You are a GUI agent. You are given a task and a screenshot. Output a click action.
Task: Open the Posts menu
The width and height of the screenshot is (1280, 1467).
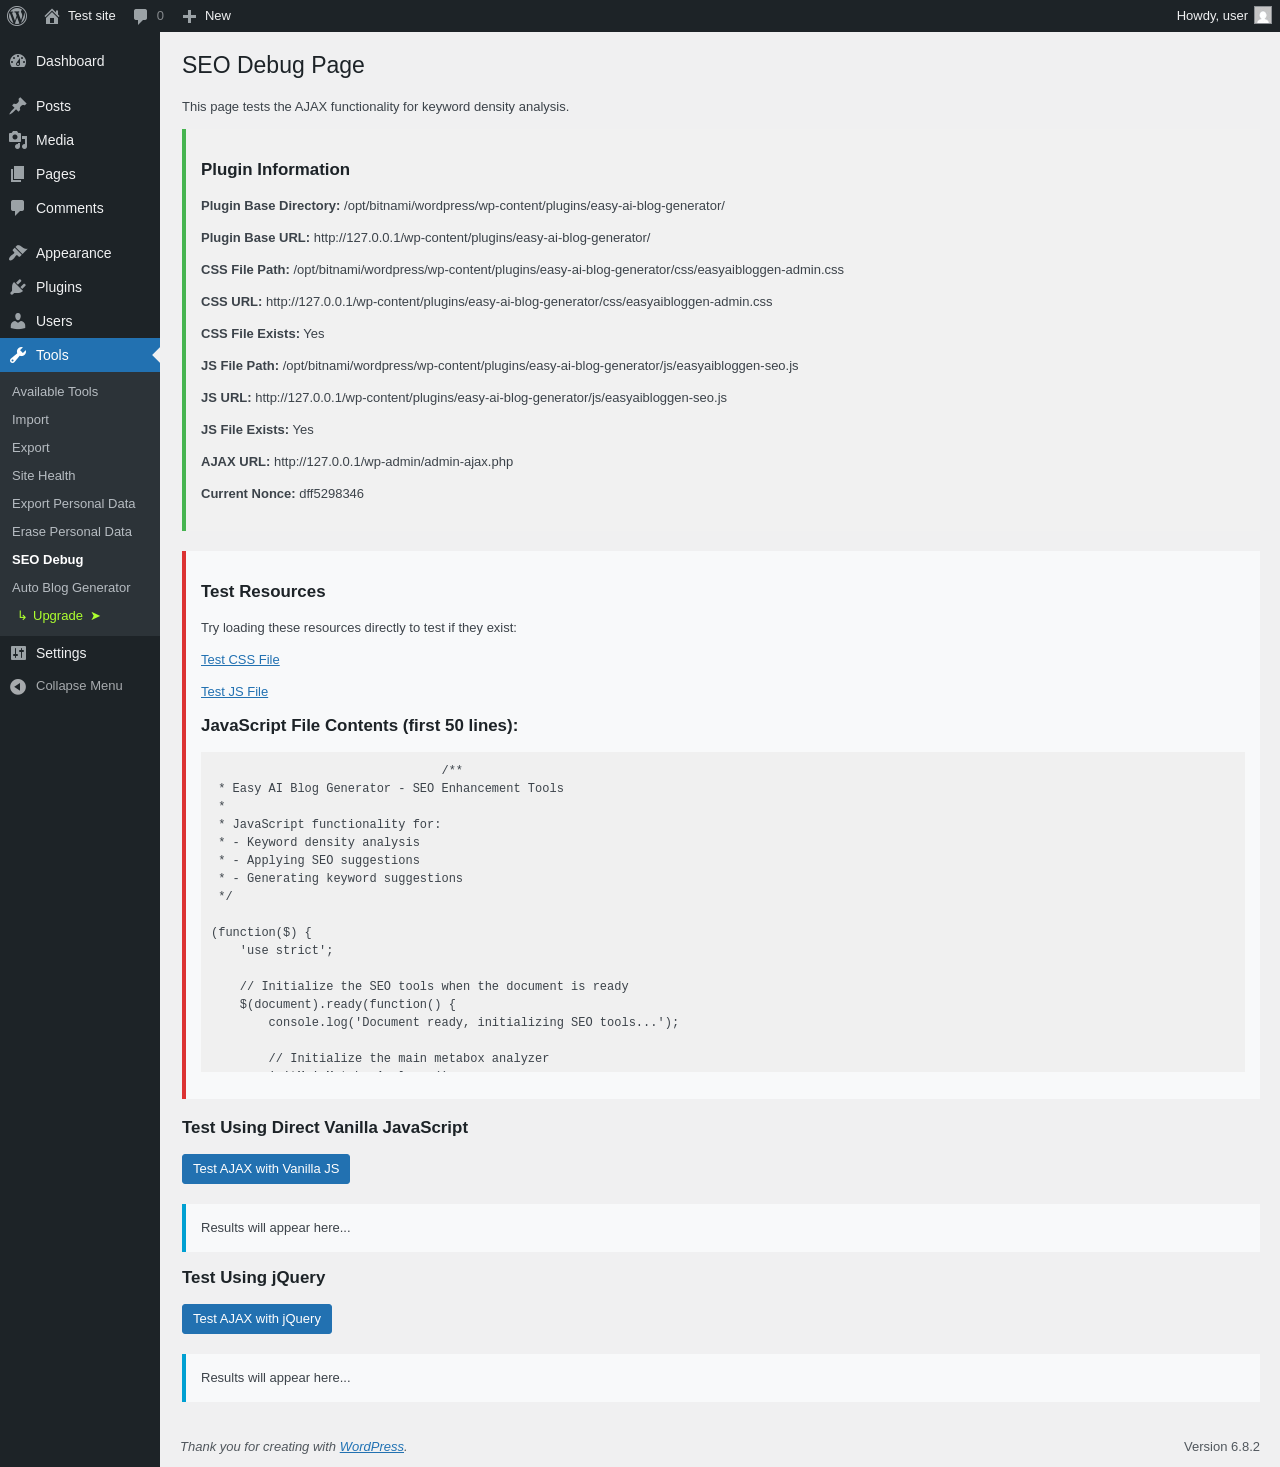[80, 106]
